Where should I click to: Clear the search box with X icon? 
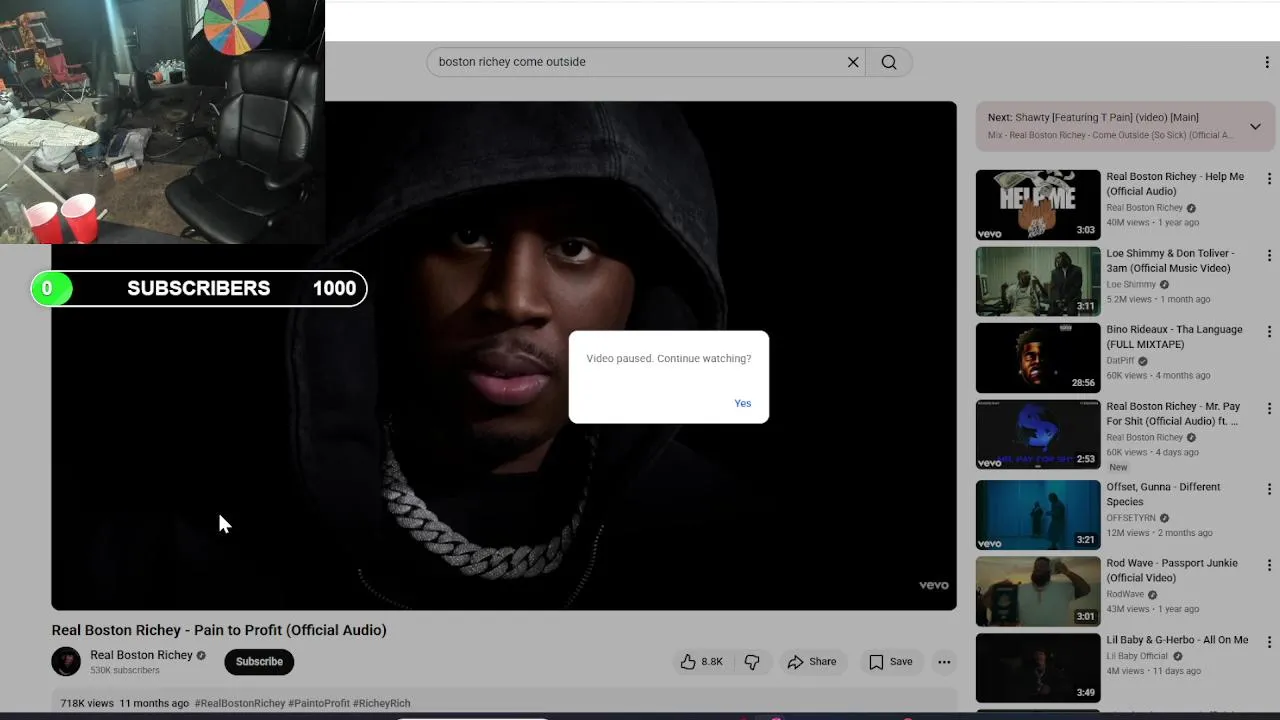(853, 62)
